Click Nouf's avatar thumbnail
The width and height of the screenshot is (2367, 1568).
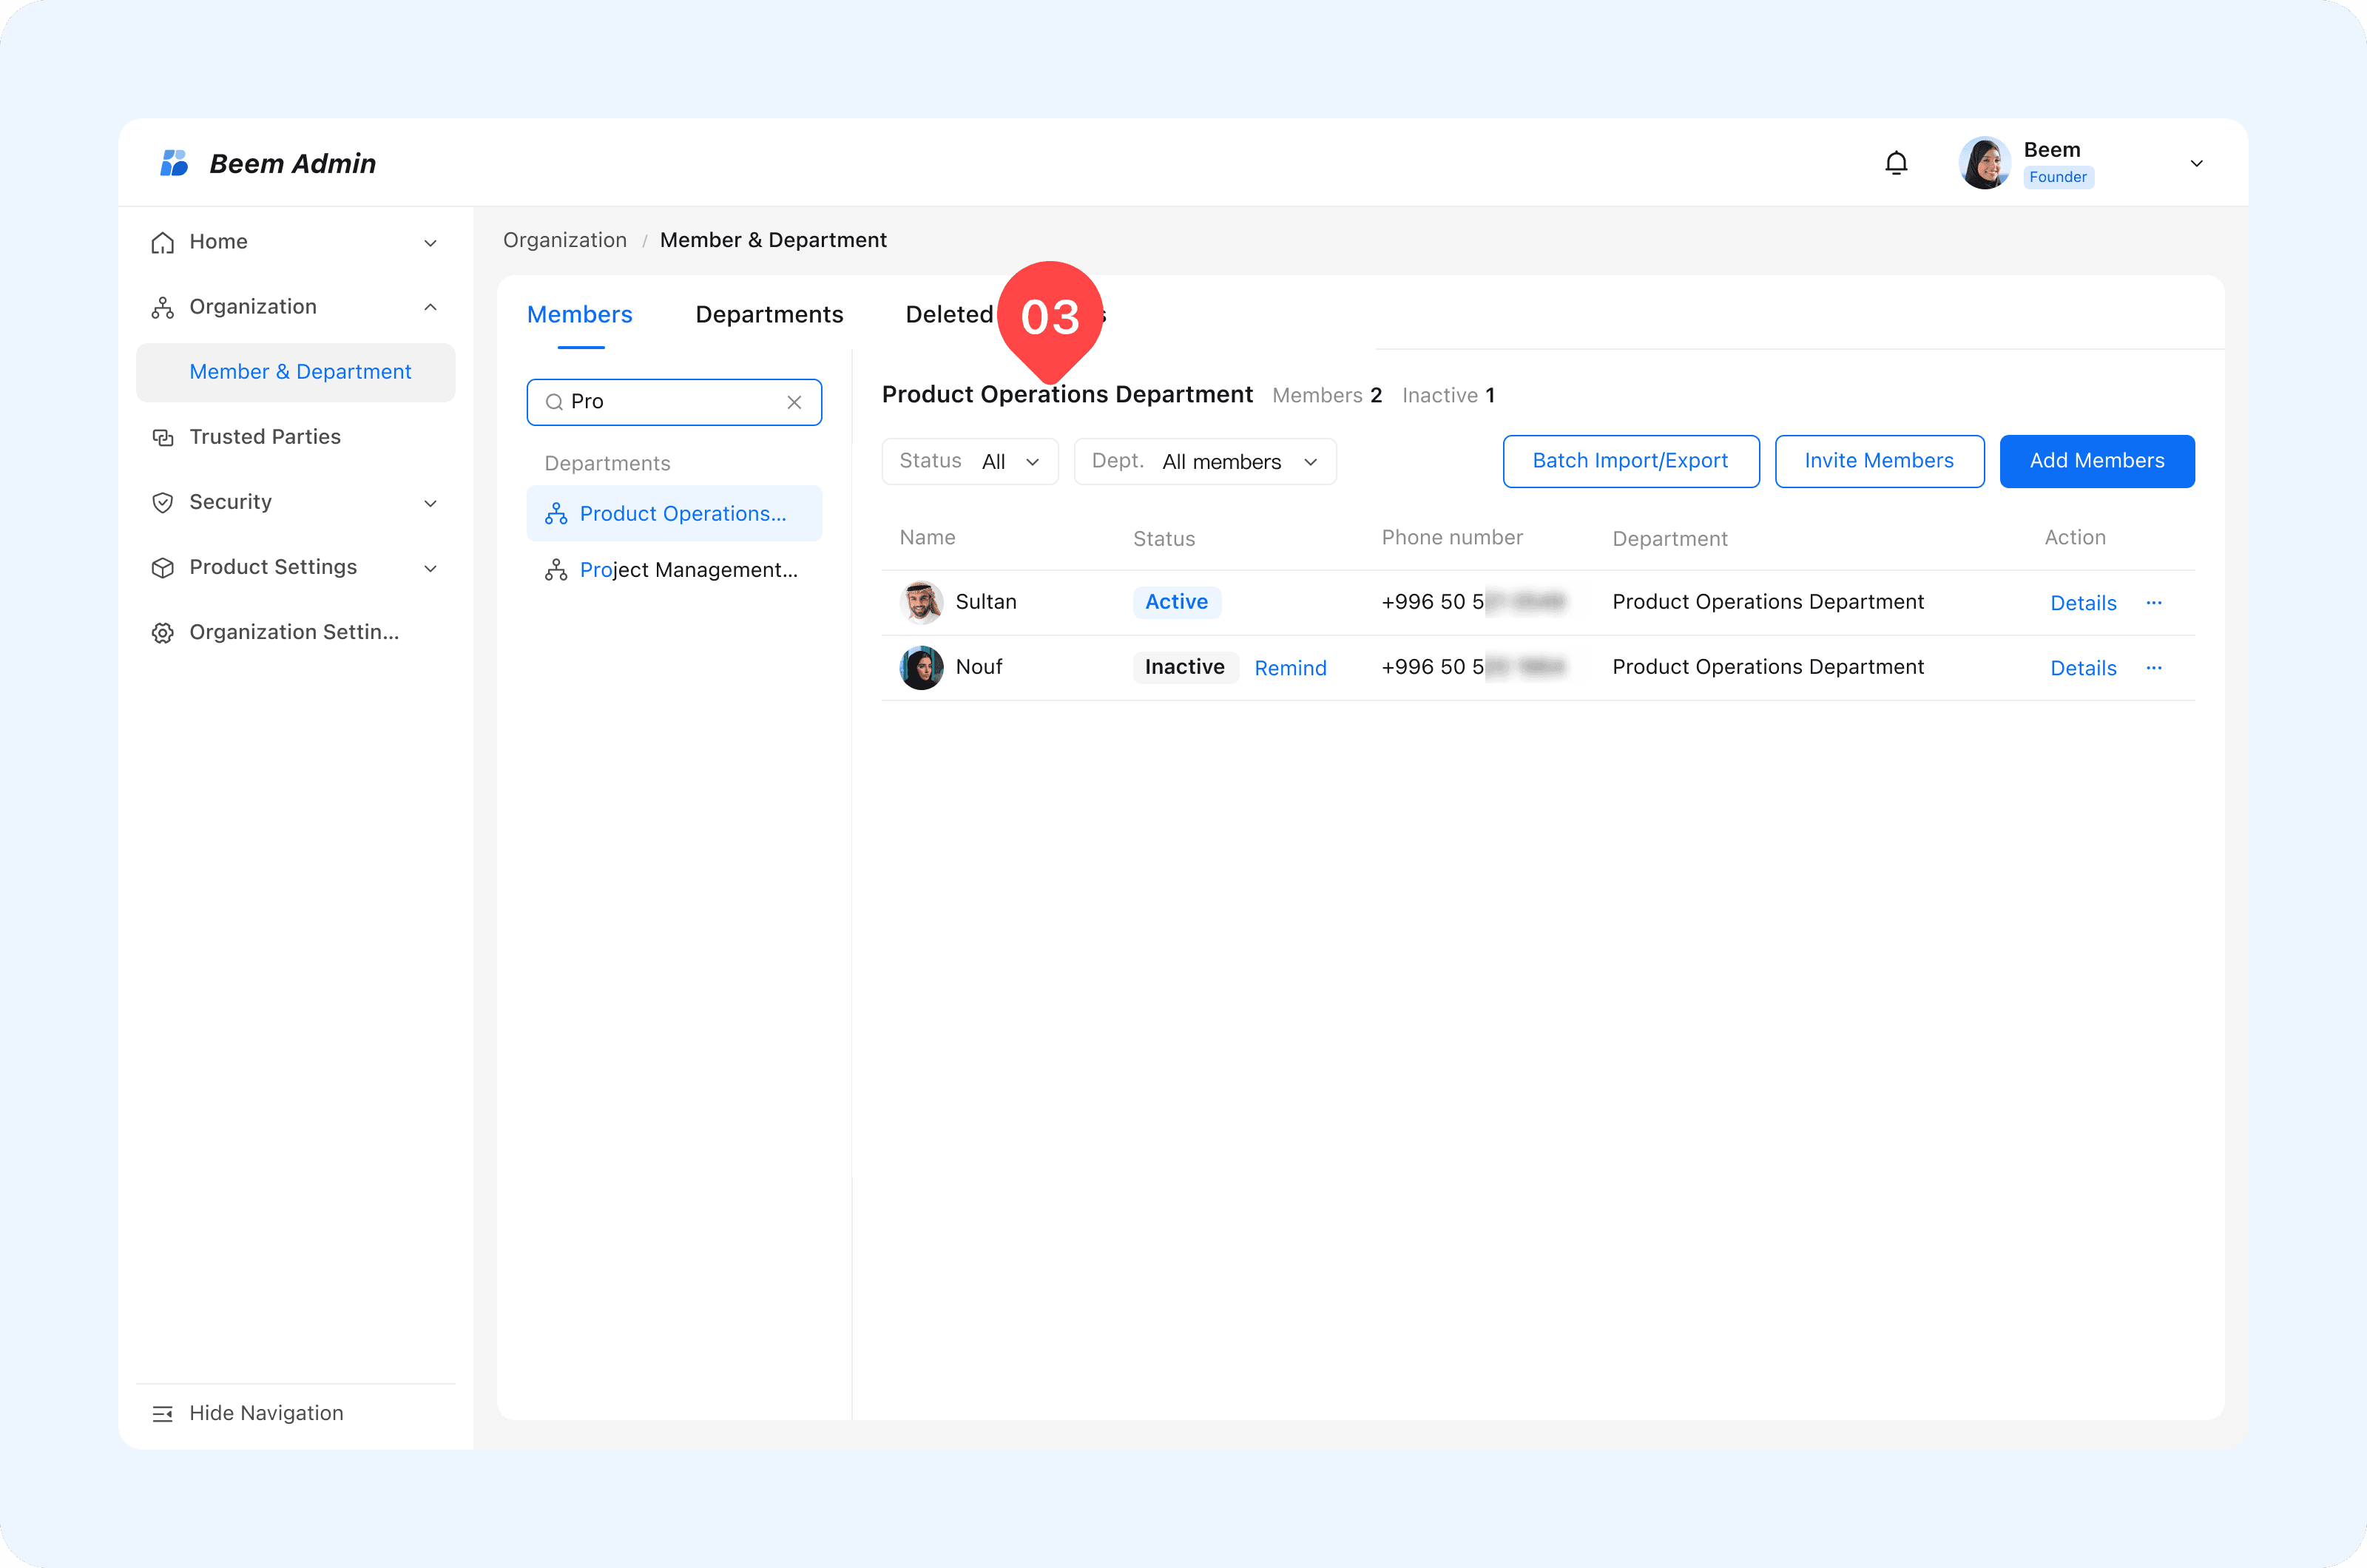coord(921,667)
